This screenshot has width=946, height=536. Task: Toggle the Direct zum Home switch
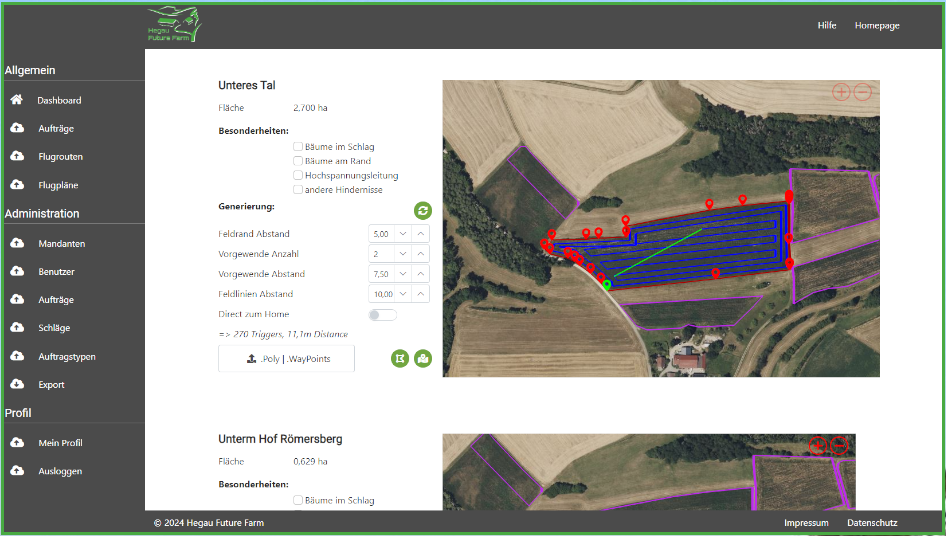tap(382, 315)
